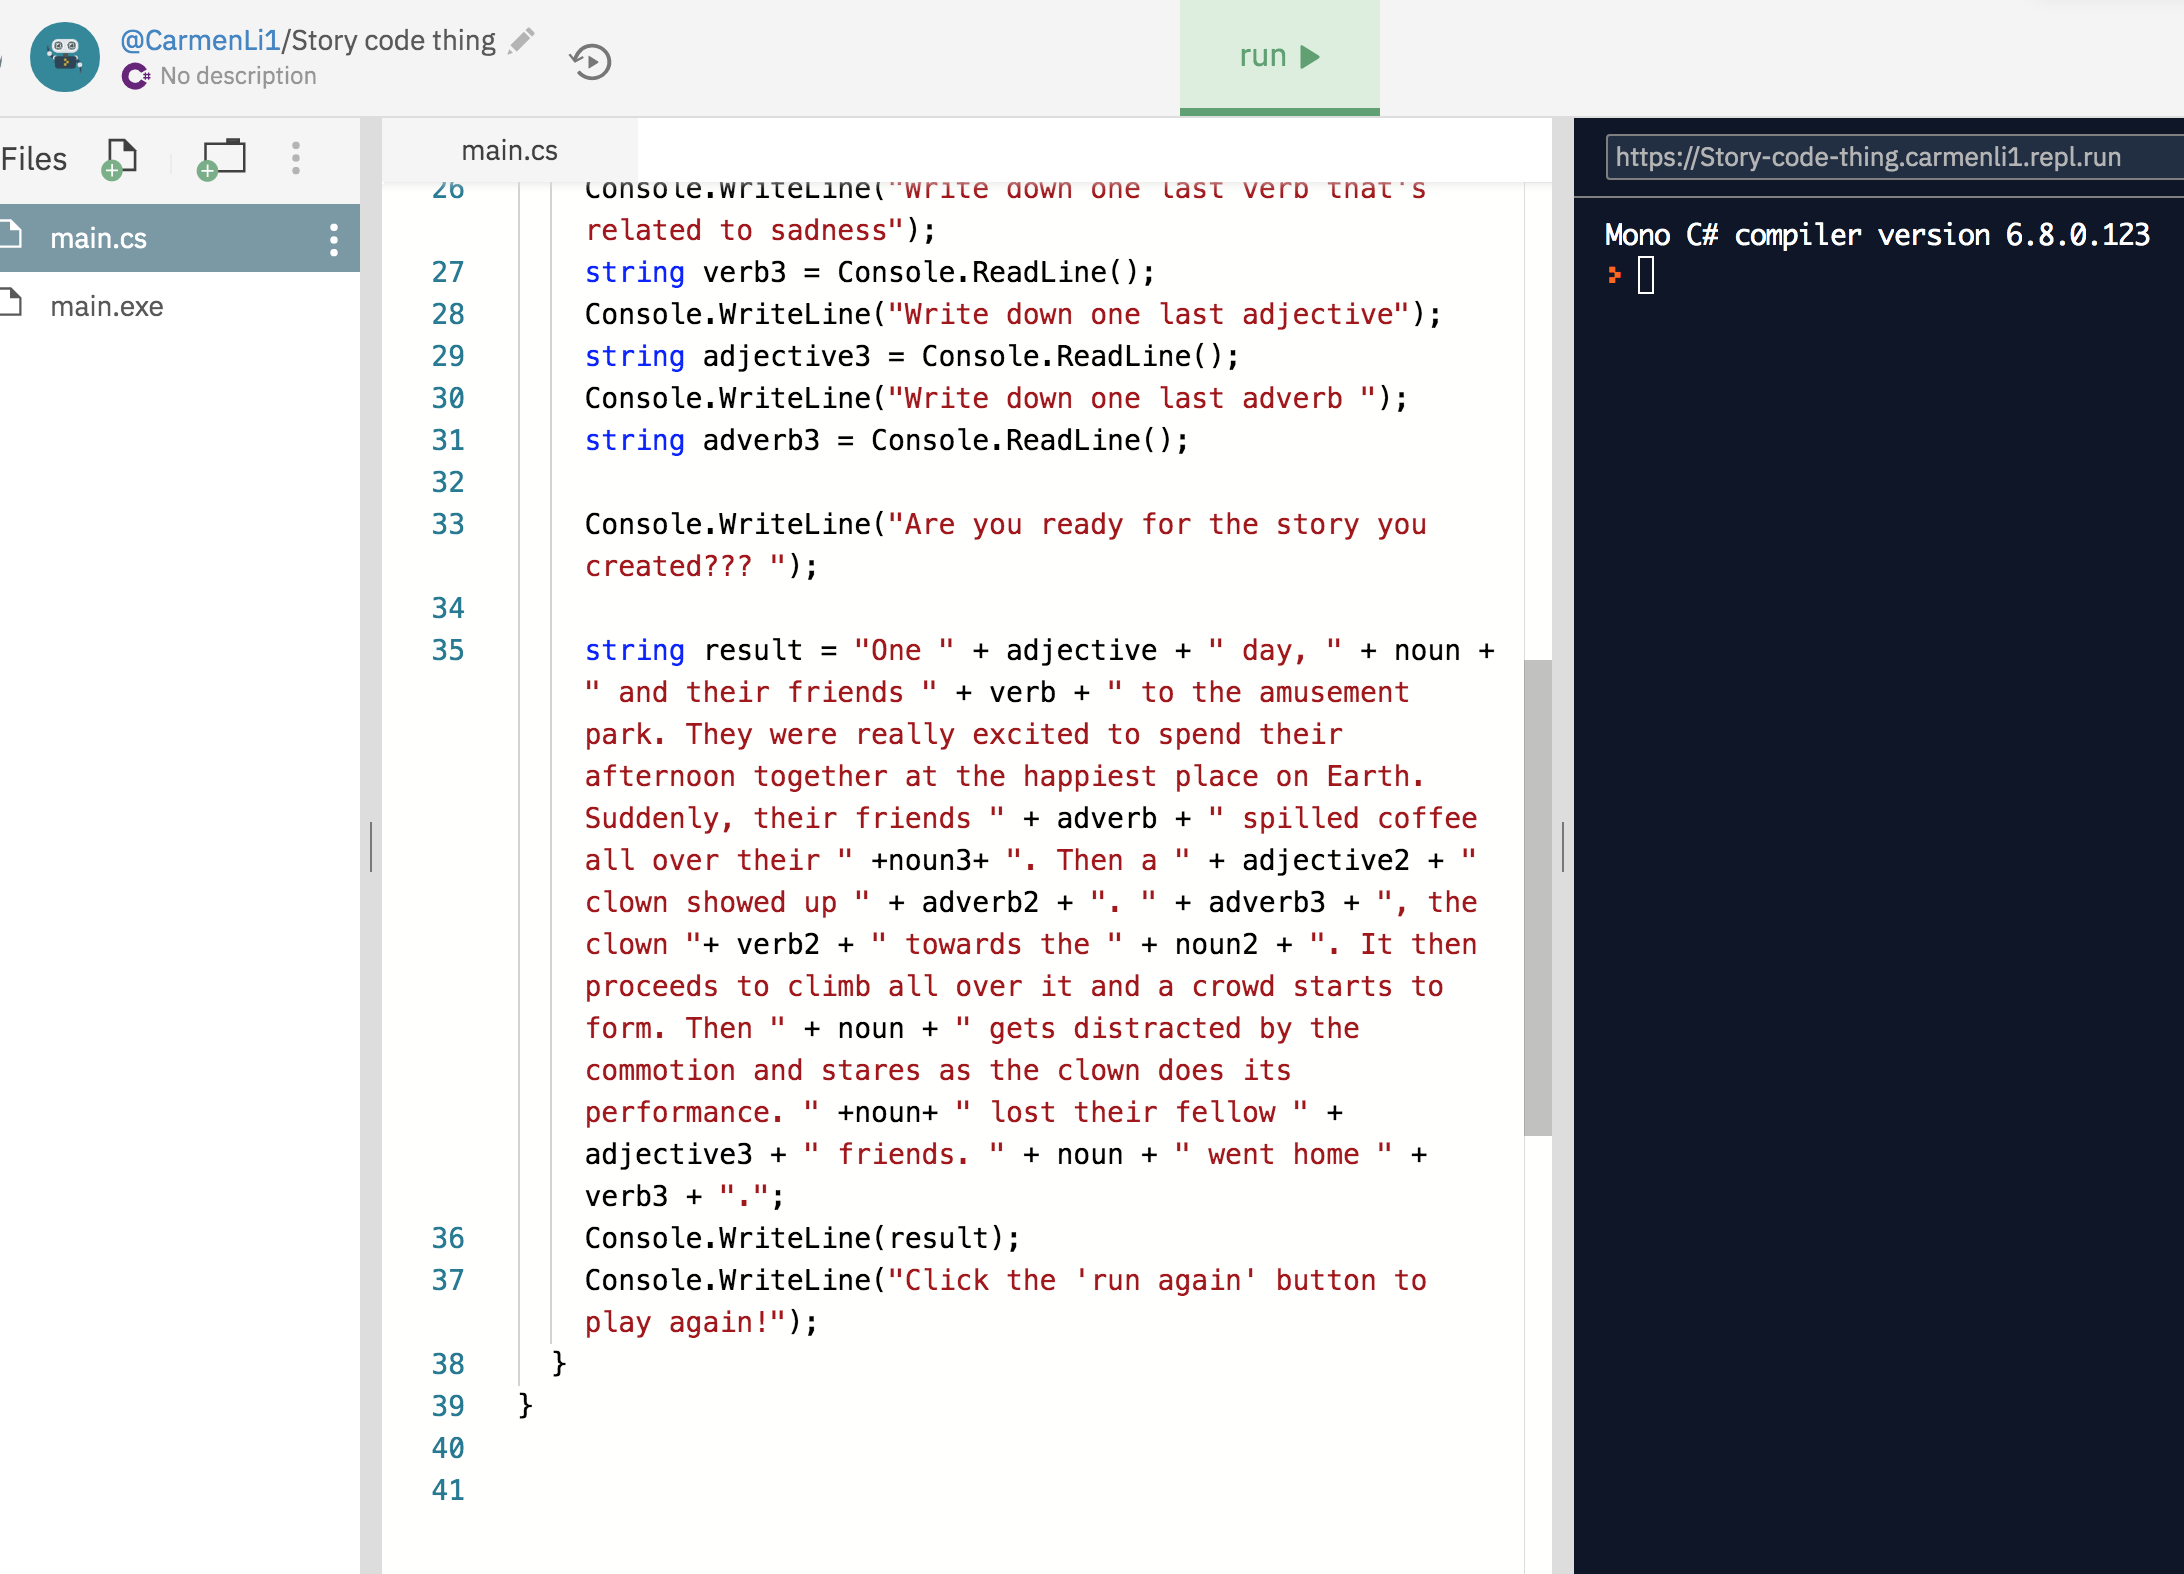Click the console prompt cursor
The height and width of the screenshot is (1574, 2184).
1646,275
